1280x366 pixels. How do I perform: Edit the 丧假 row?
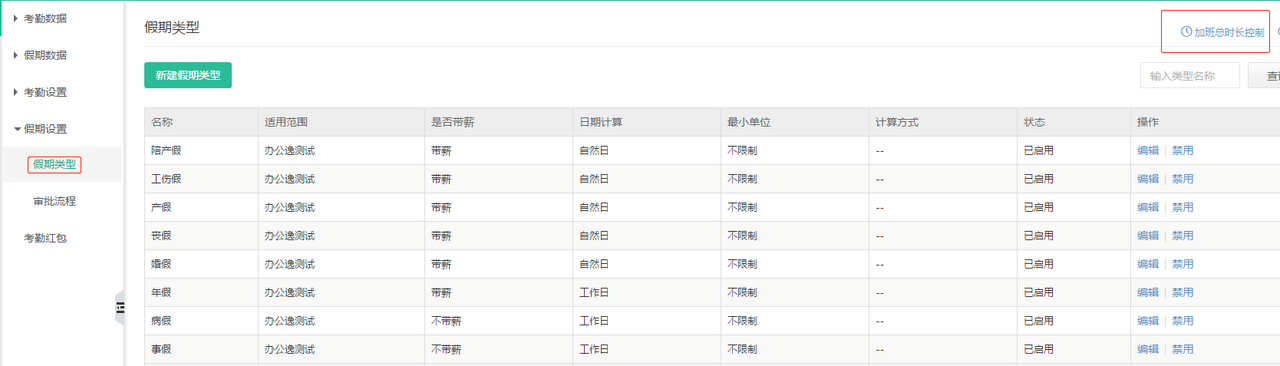[1148, 236]
